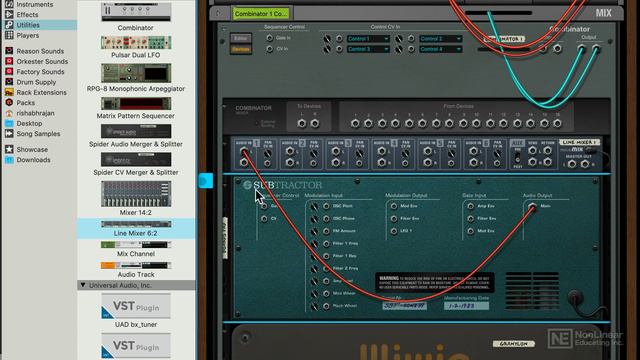Select the Mixer 14:2 device
The image size is (640, 360).
(136, 193)
